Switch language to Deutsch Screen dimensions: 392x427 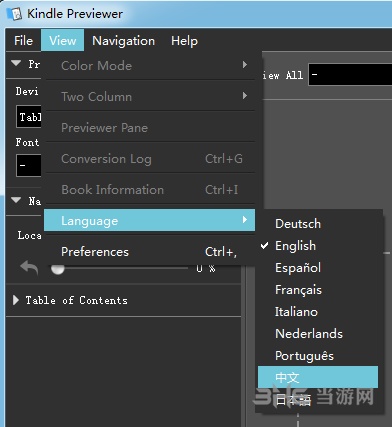coord(318,224)
